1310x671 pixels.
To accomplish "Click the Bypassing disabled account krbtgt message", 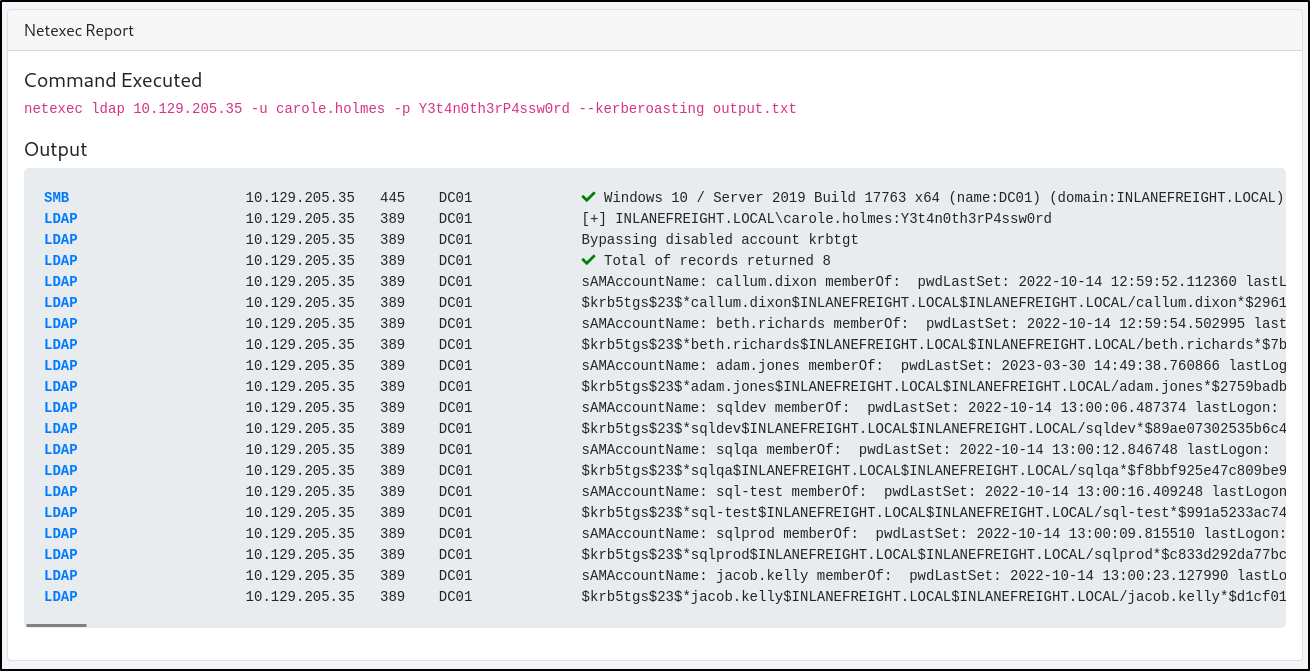I will (x=720, y=240).
